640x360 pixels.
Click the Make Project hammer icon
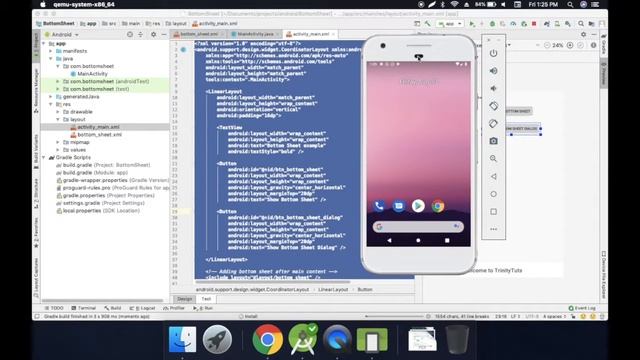427,24
